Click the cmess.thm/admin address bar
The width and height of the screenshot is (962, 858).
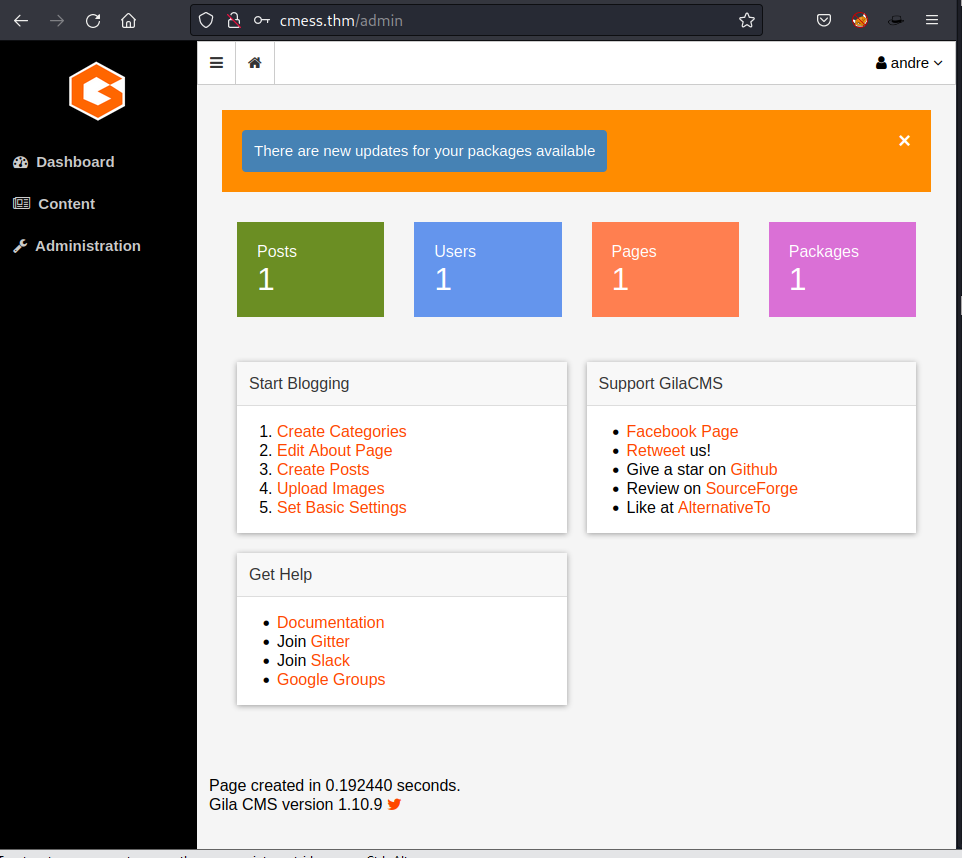(x=476, y=20)
